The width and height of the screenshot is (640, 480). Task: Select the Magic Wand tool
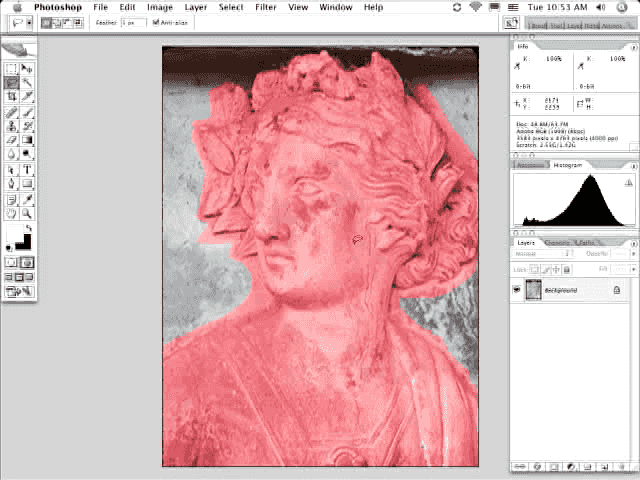(x=27, y=83)
